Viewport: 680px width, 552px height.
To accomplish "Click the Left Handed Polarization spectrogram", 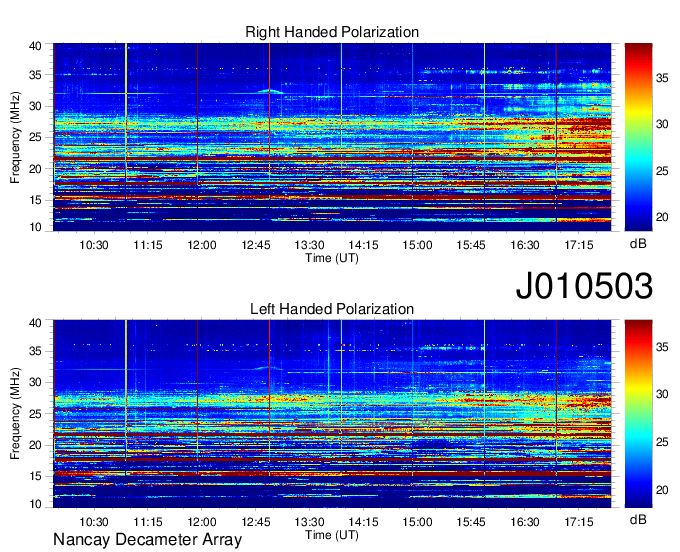I will 332,414.
